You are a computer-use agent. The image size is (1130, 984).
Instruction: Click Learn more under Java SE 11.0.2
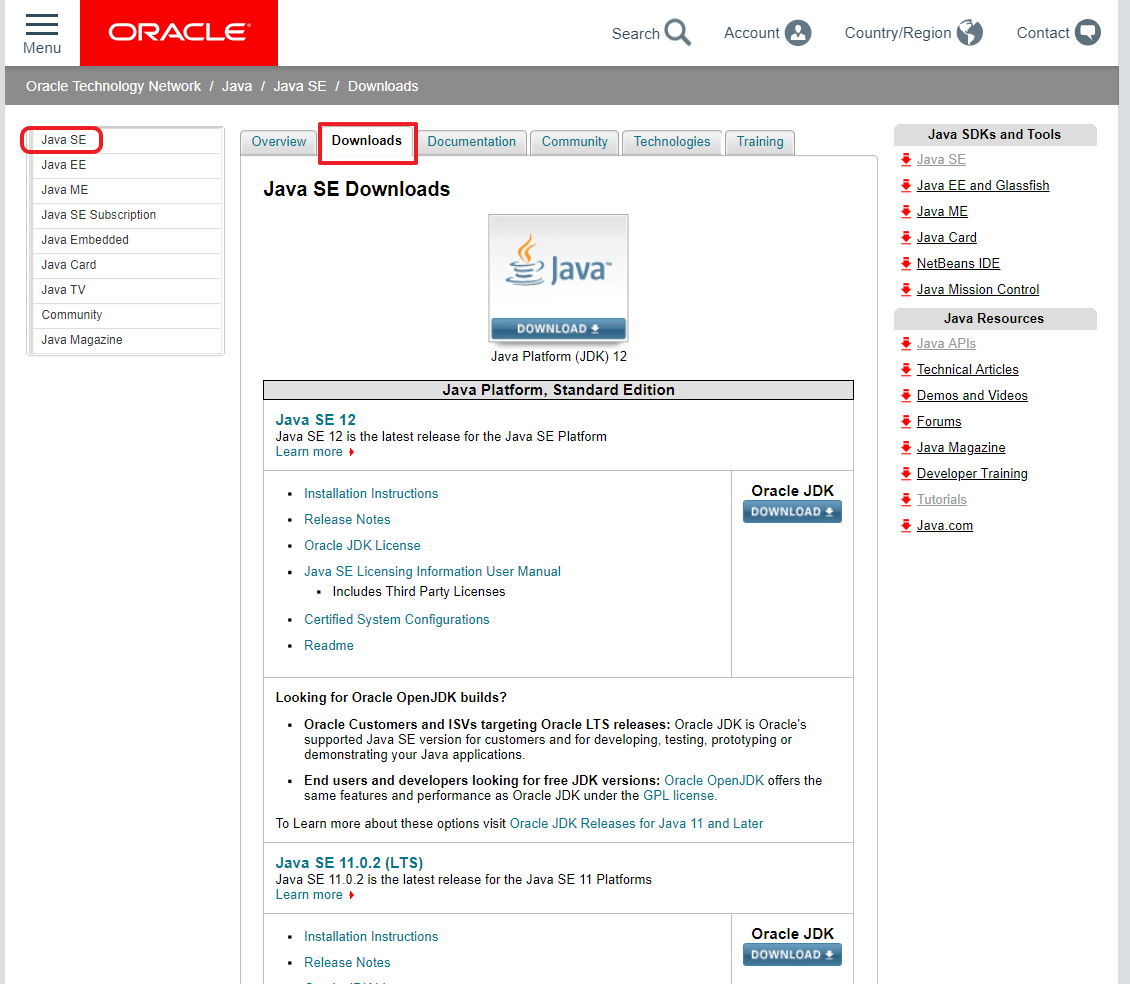(309, 895)
